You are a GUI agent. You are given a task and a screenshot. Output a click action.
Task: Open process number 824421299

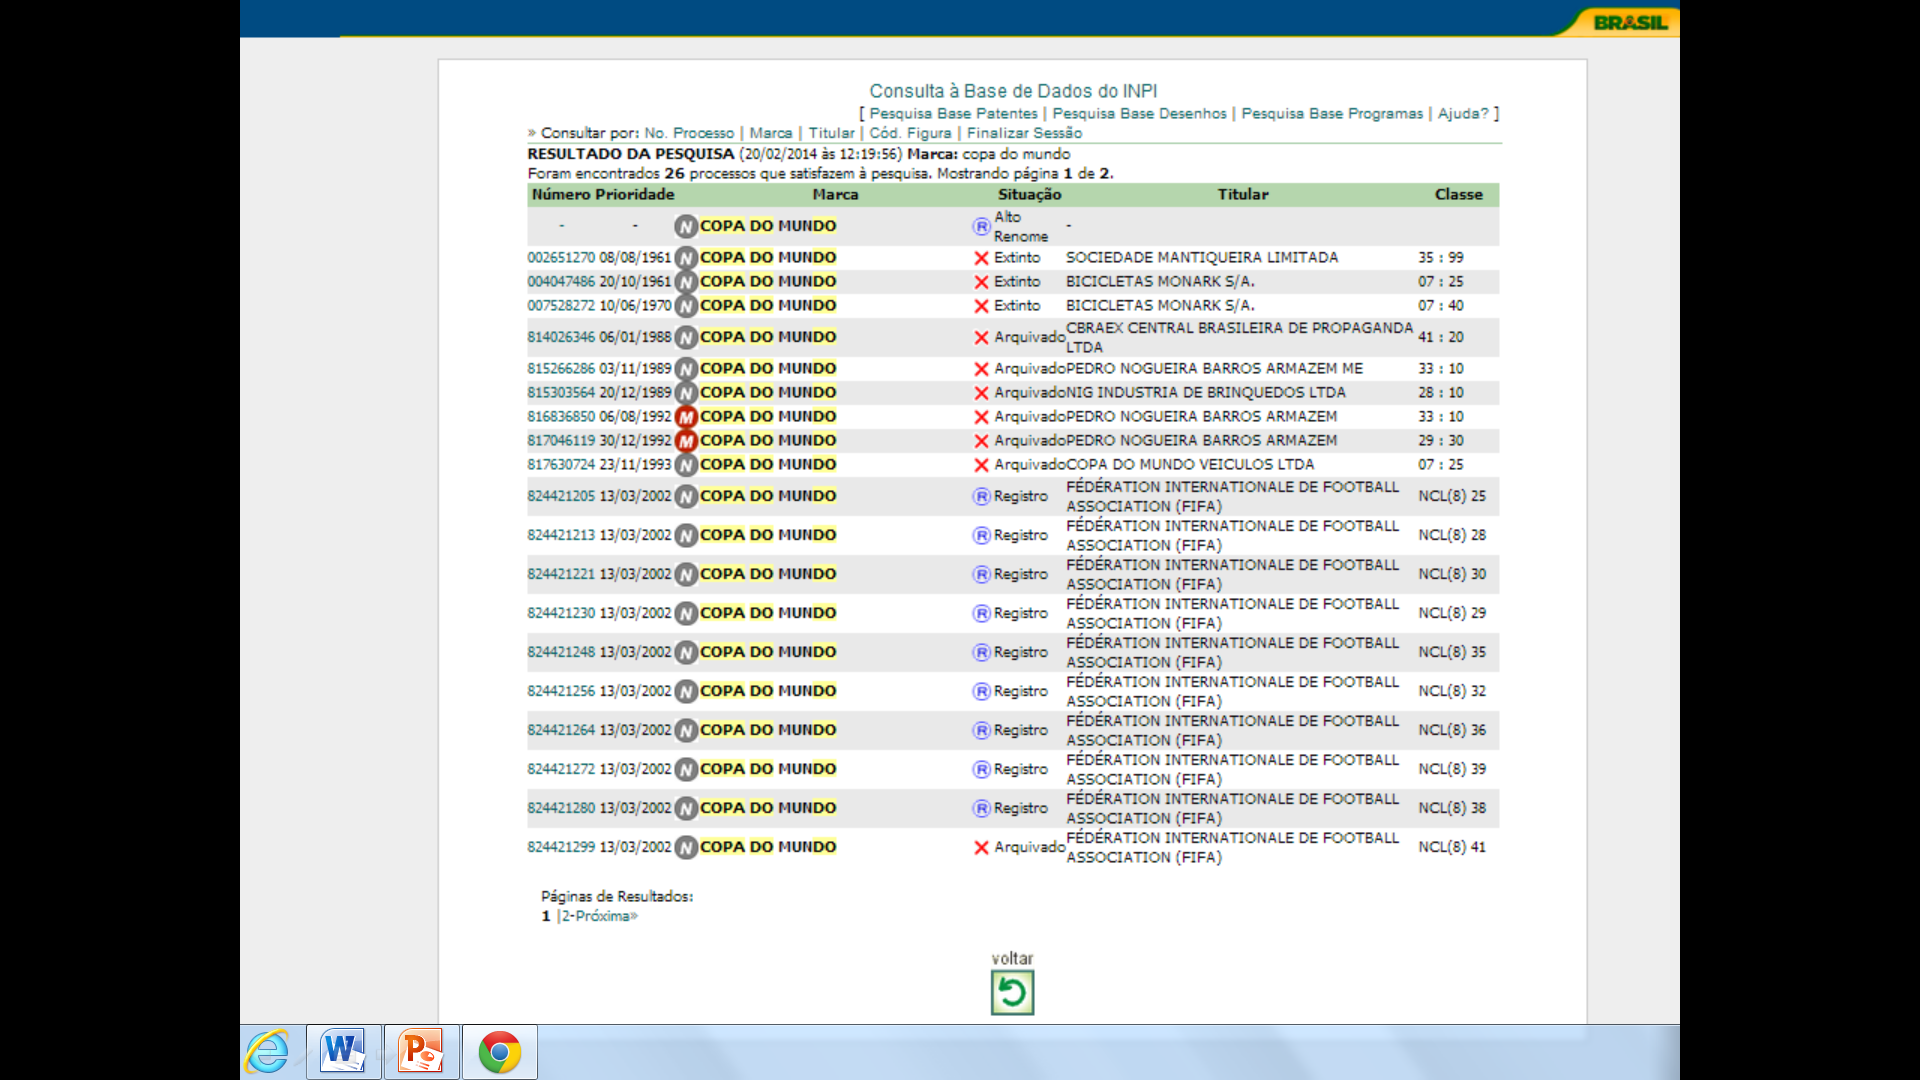[561, 847]
